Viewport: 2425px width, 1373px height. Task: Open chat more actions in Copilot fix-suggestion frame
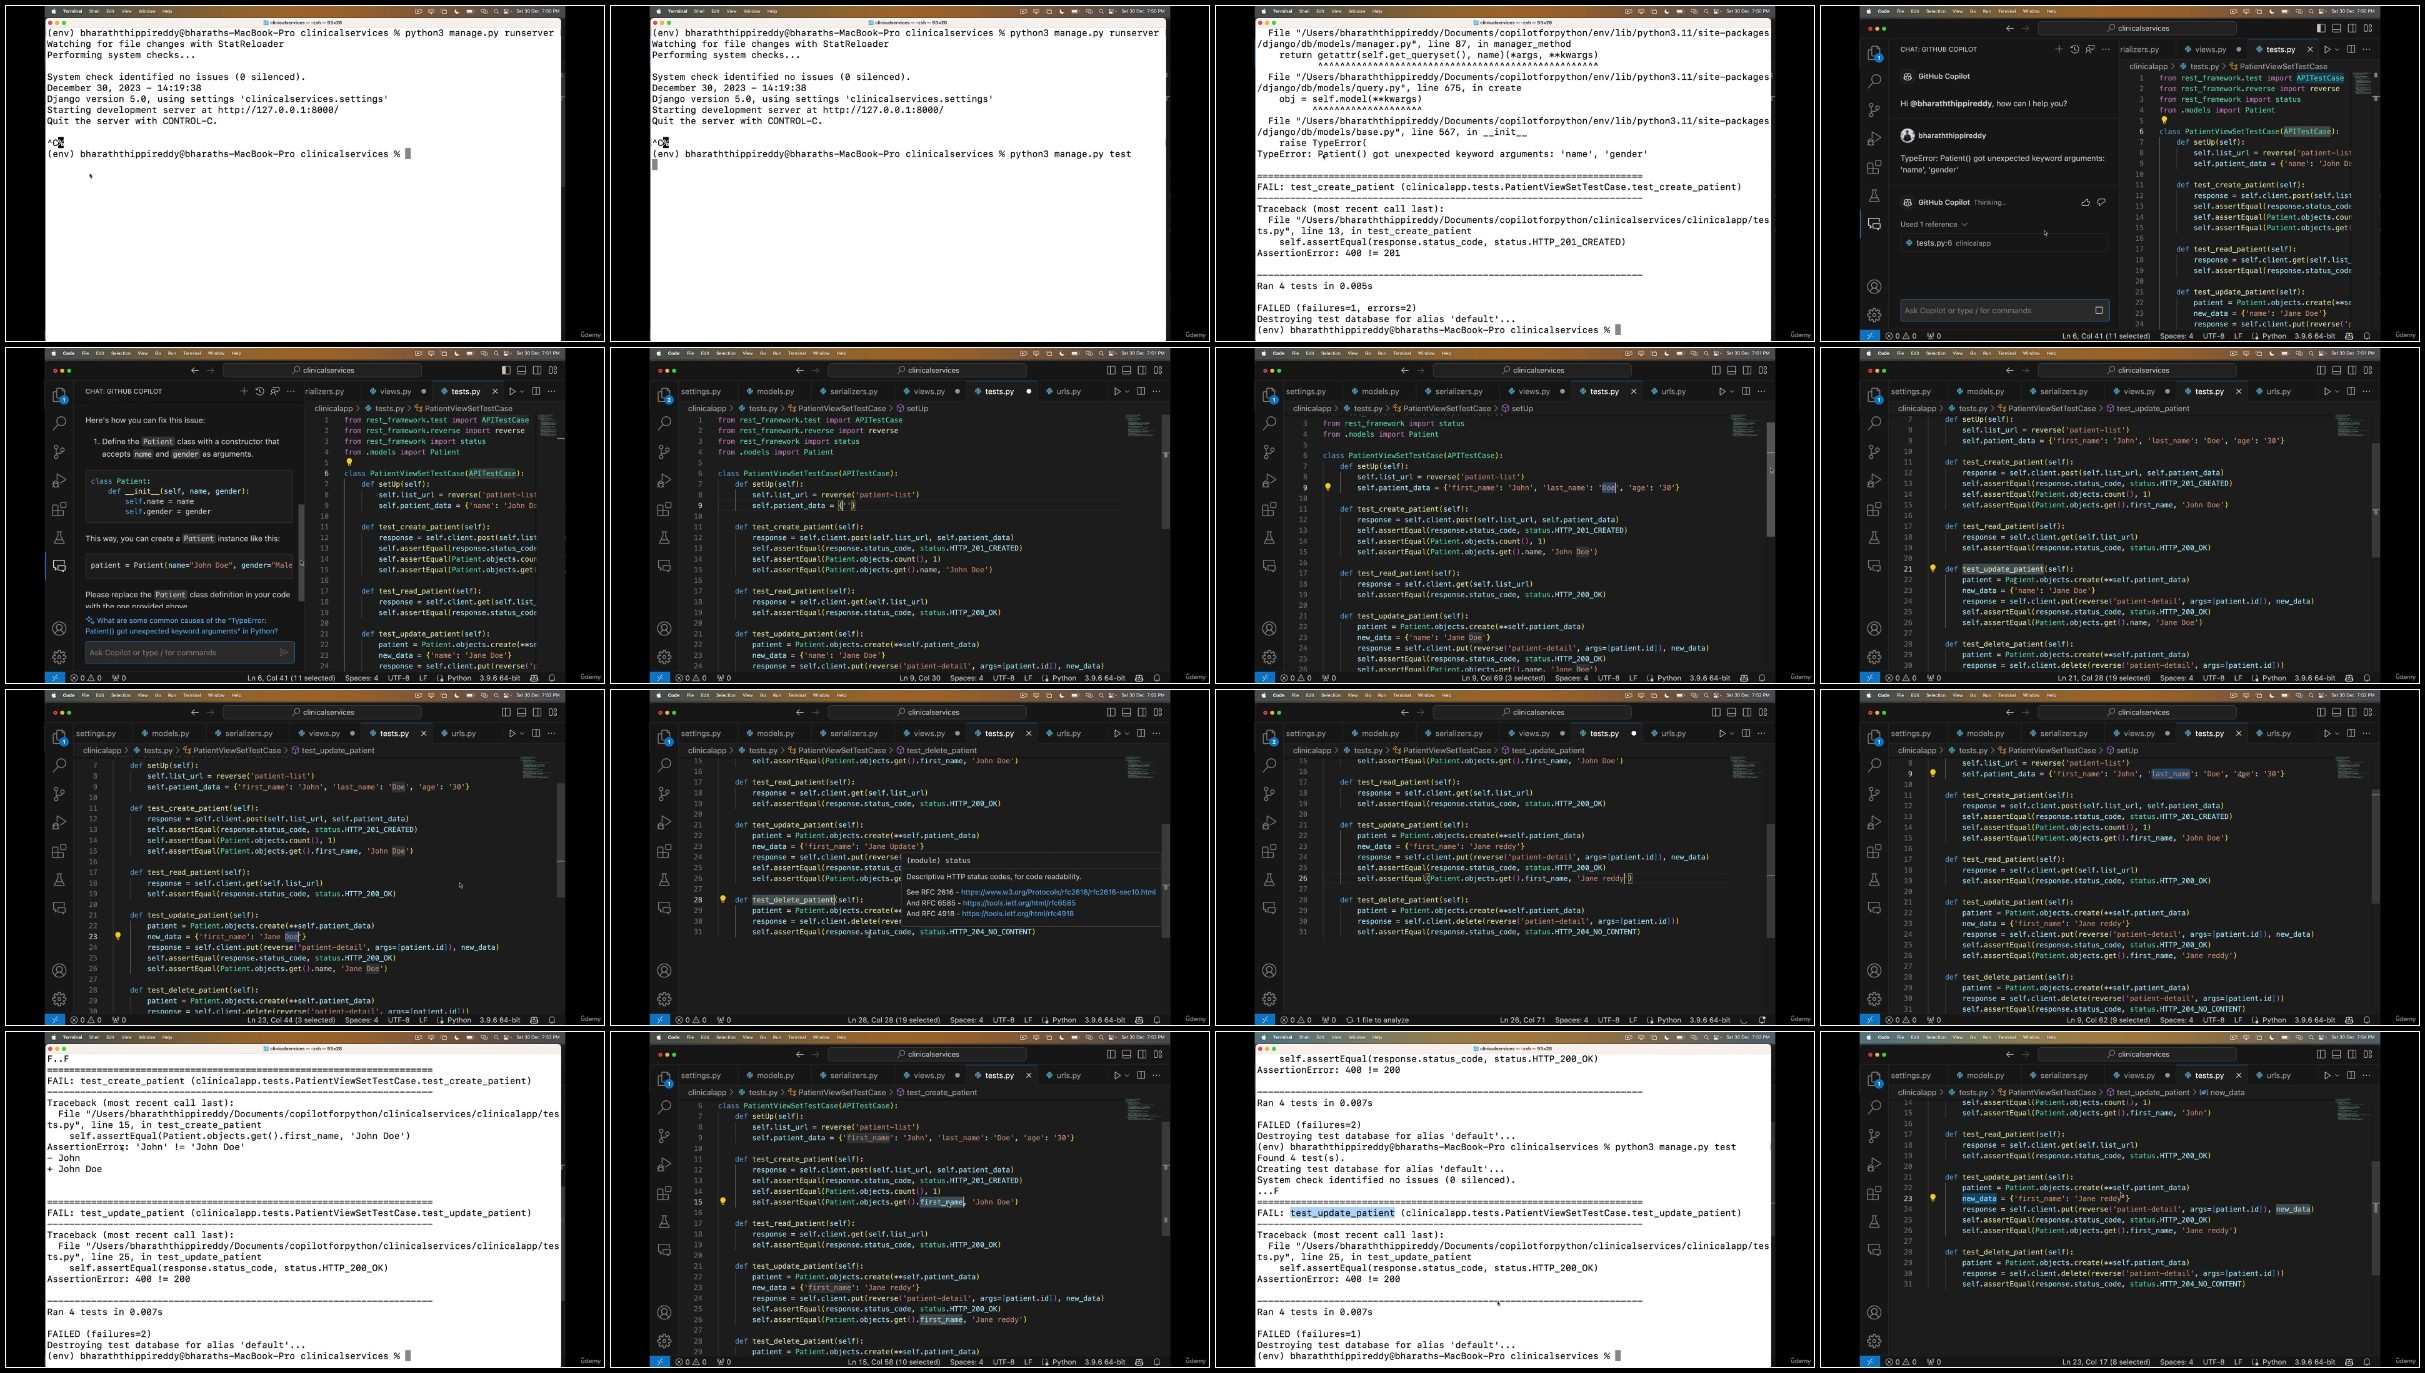[x=291, y=391]
